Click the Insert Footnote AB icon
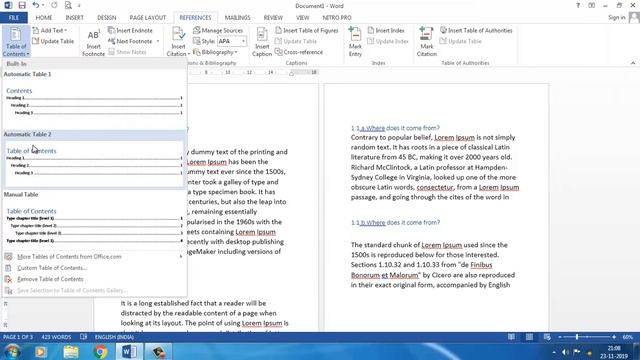 coord(93,35)
